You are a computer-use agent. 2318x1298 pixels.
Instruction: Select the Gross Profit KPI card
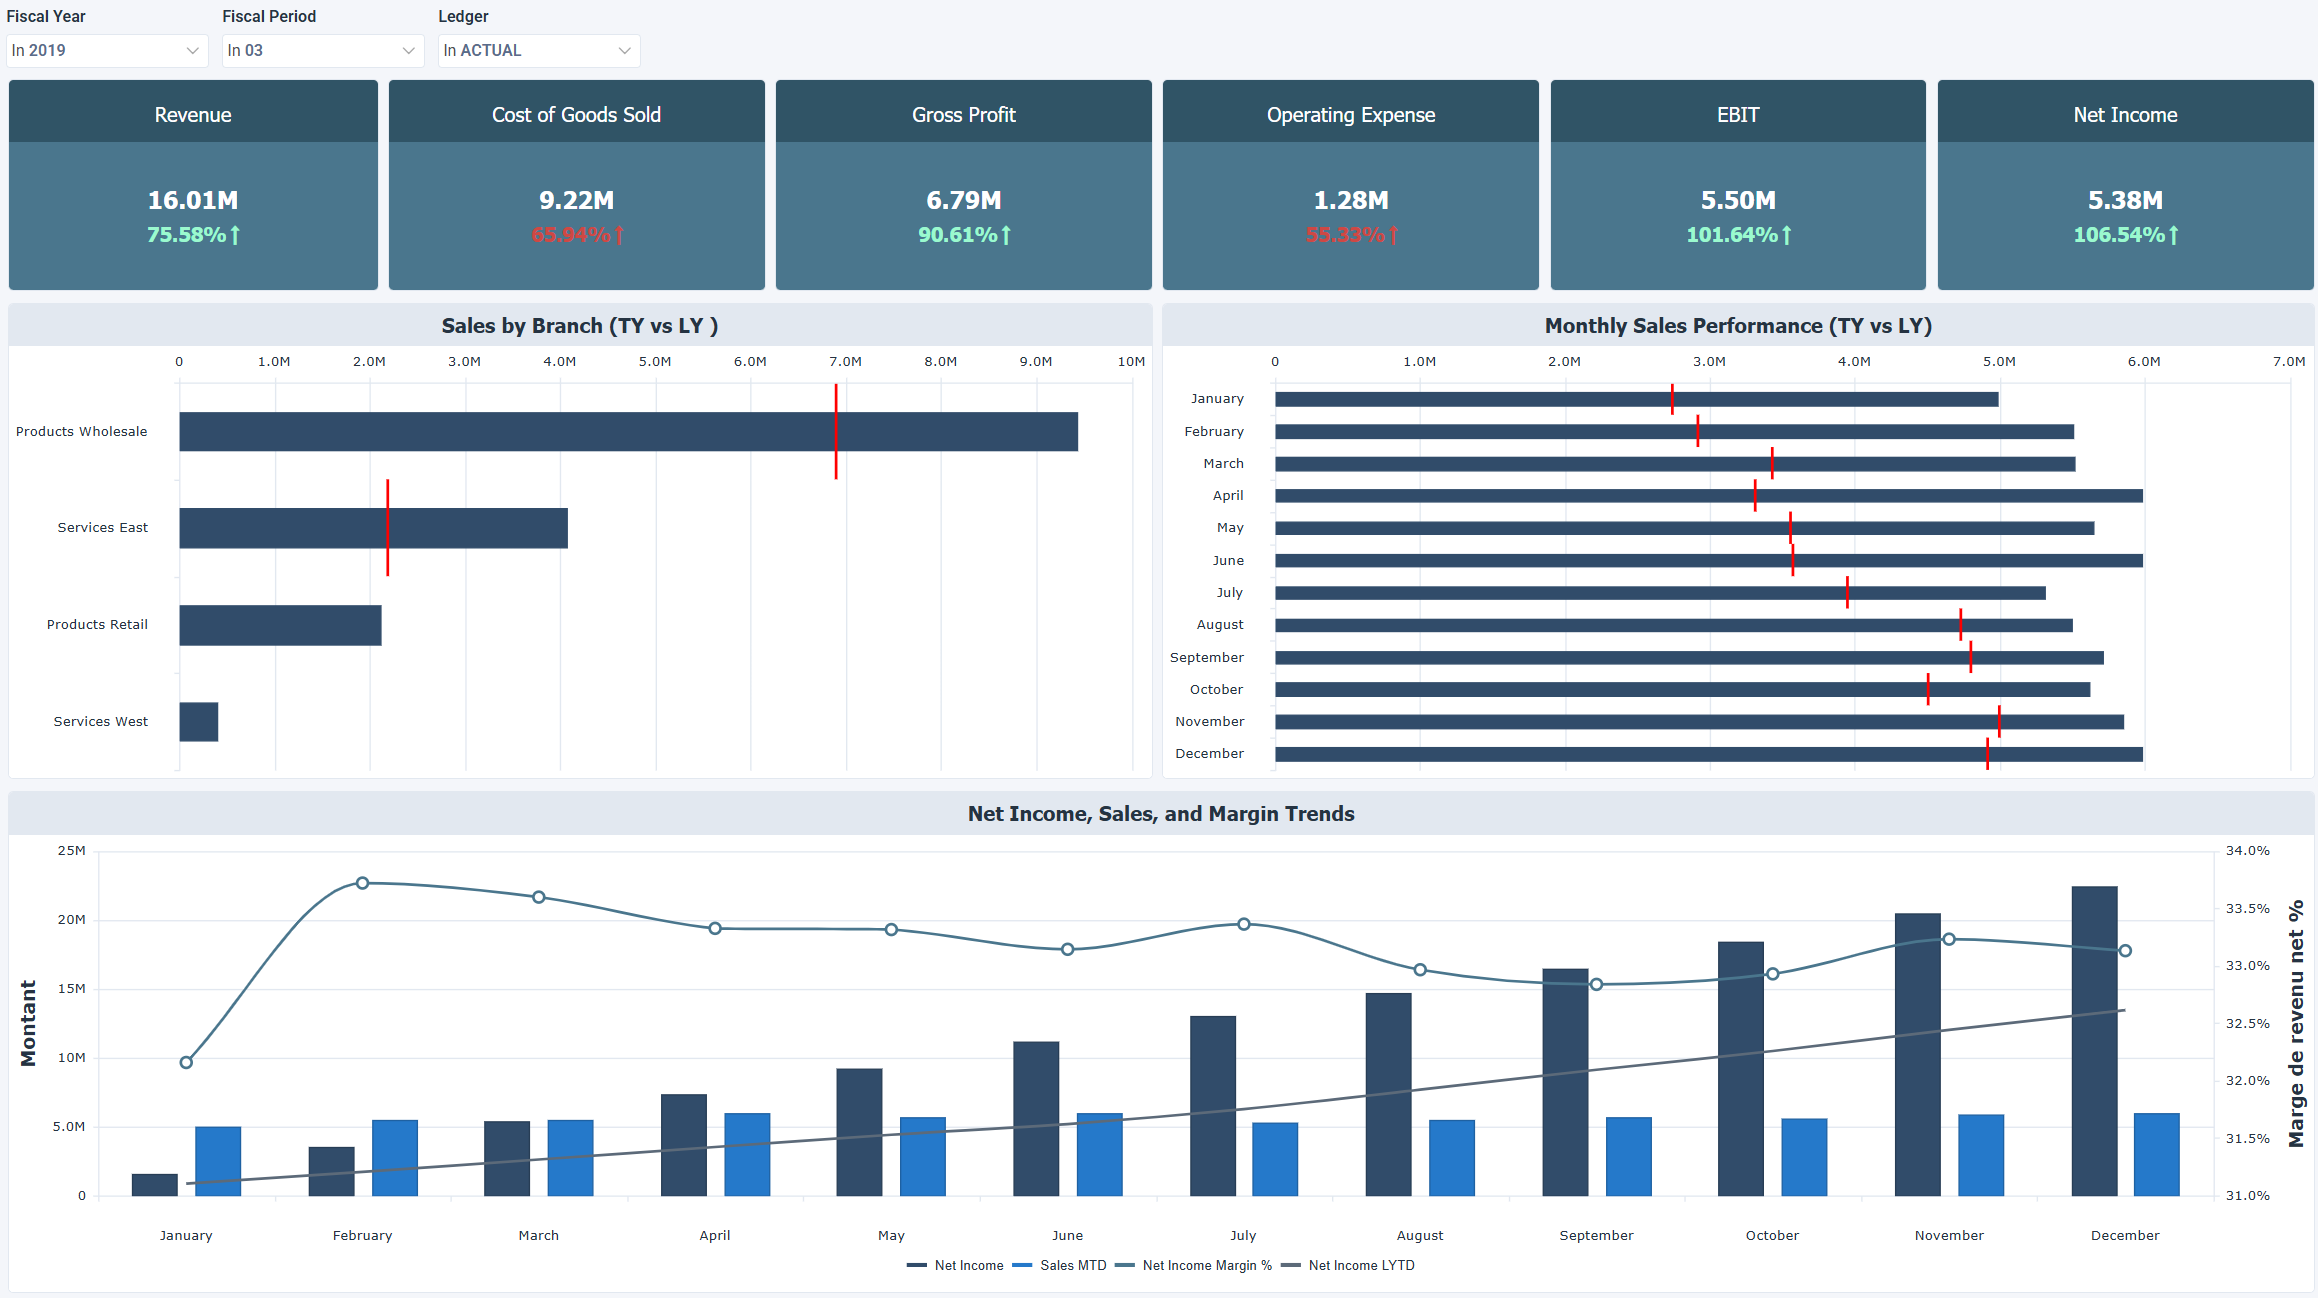(x=963, y=184)
